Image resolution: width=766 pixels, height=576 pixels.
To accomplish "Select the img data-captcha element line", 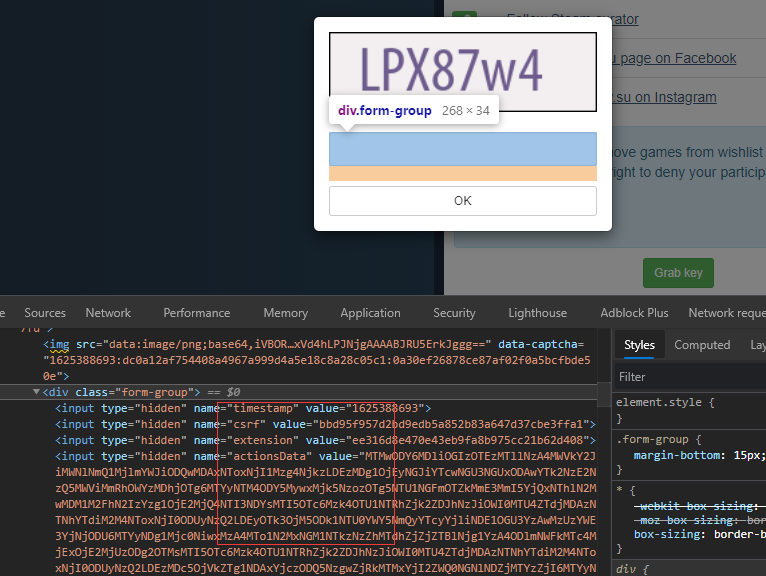I will (317, 360).
